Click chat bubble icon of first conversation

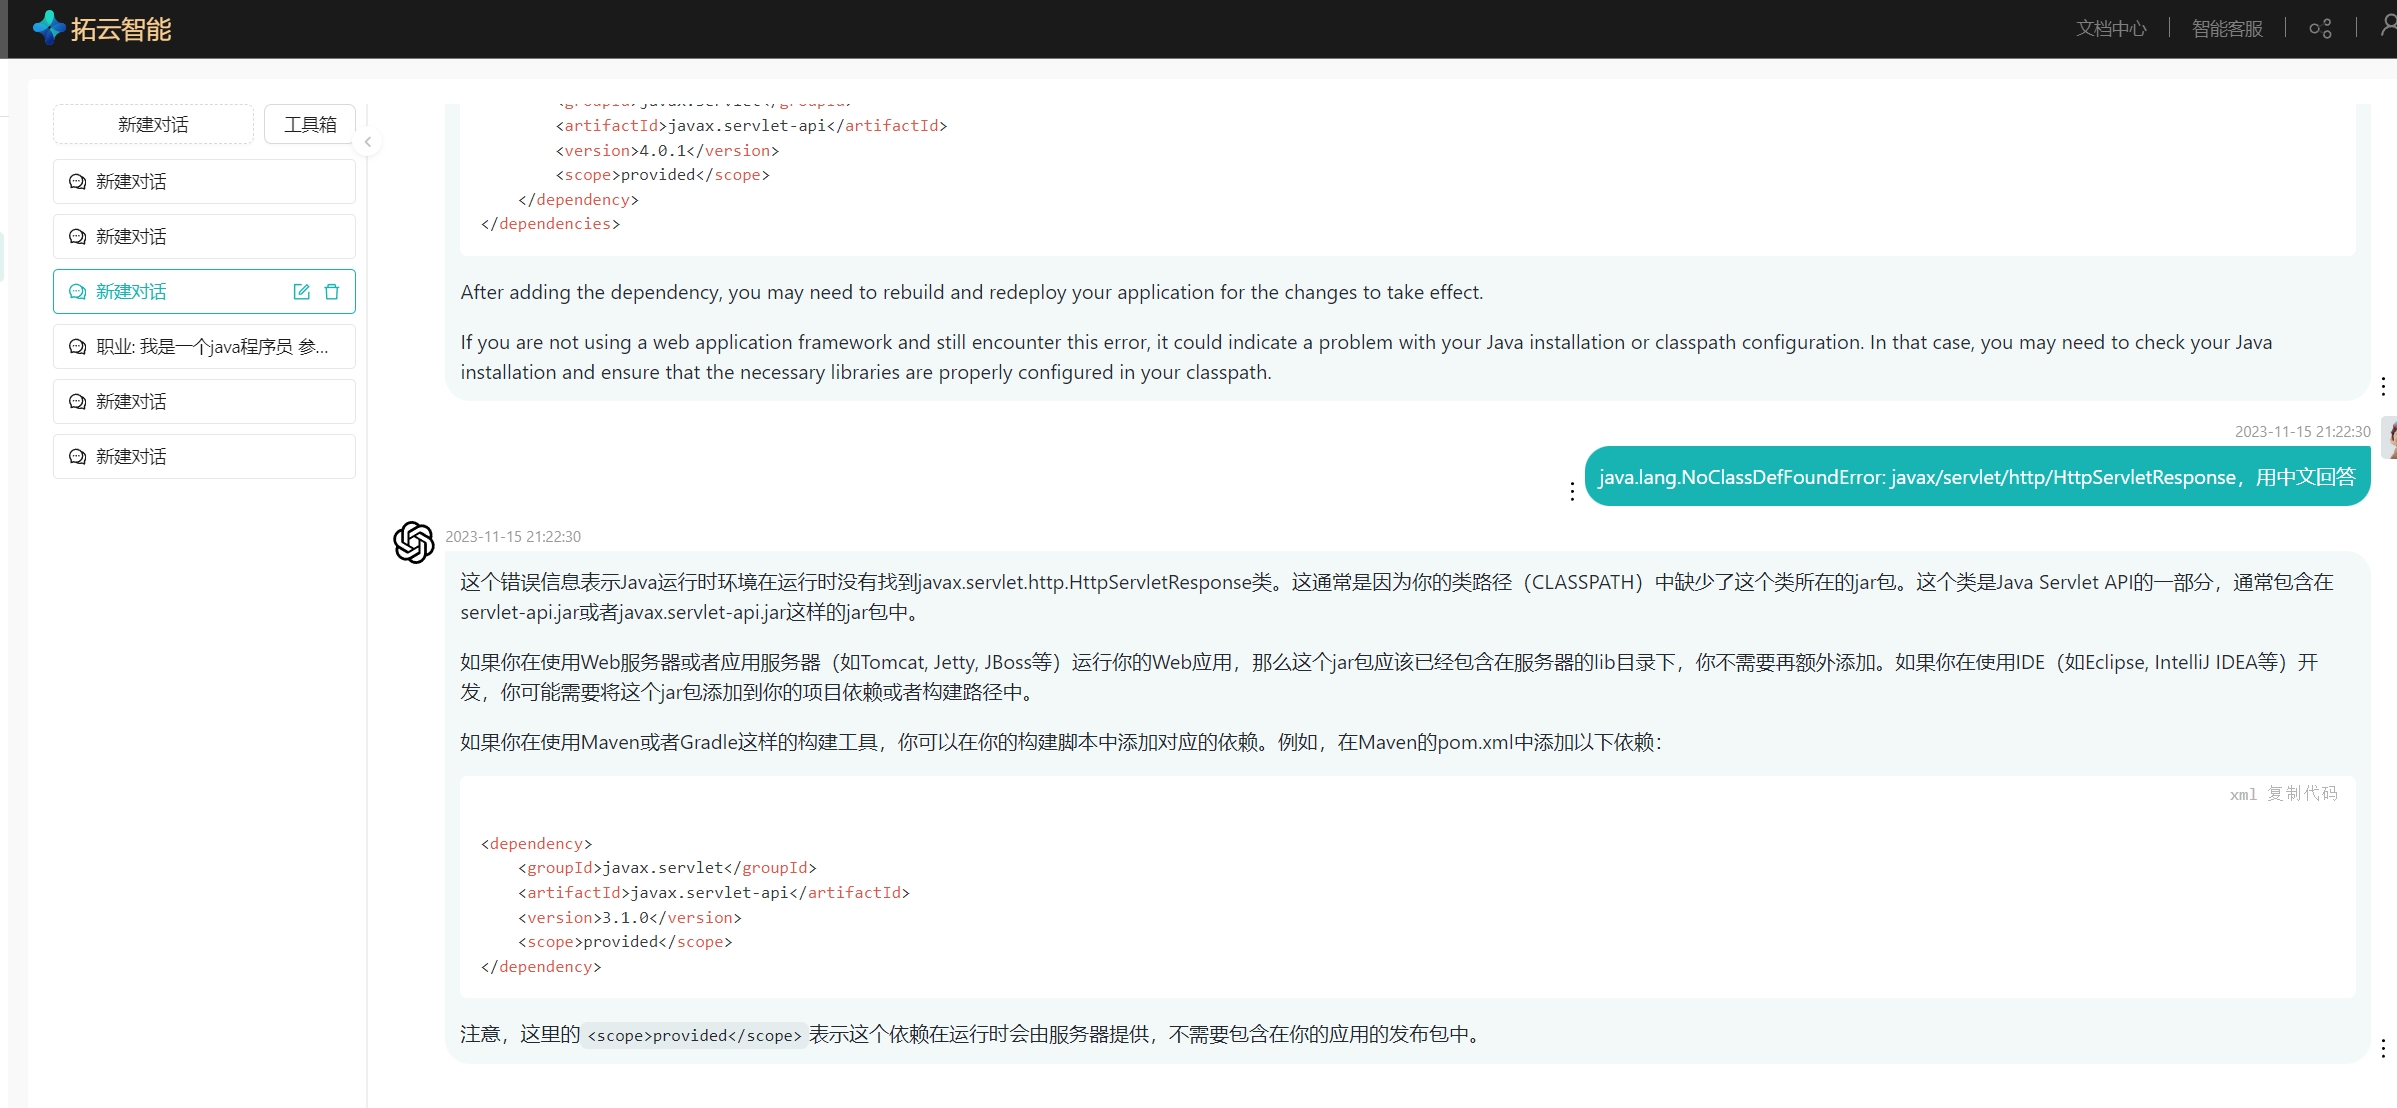coord(77,182)
